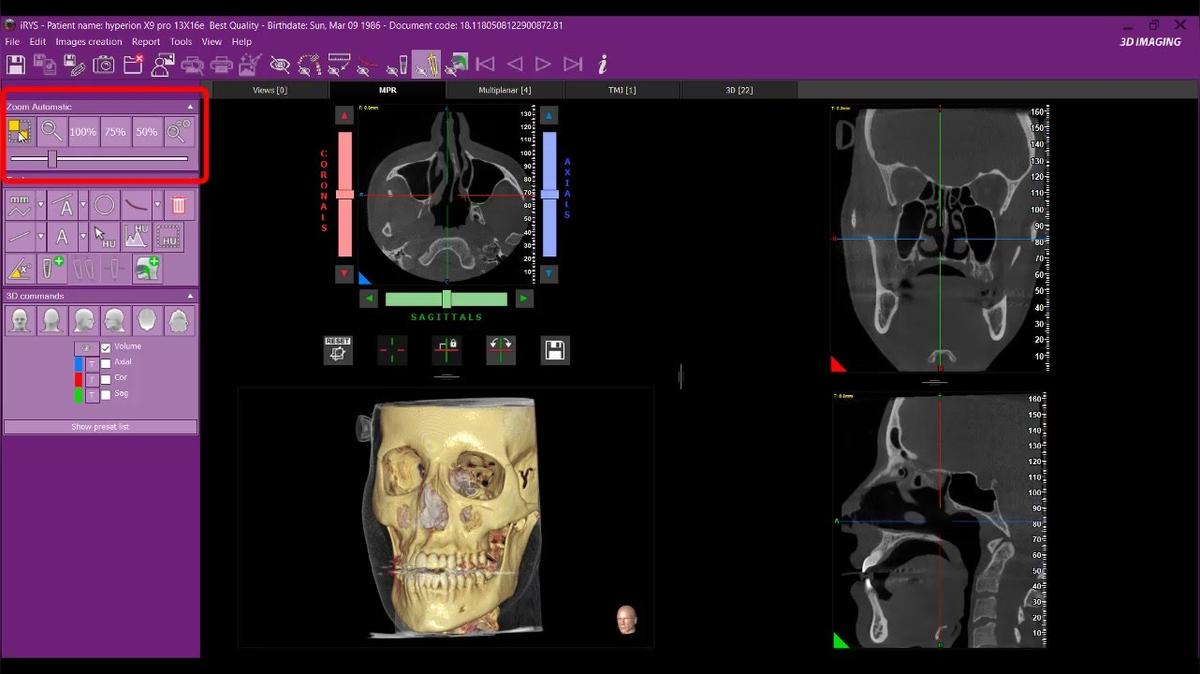The image size is (1200, 674).
Task: Click the RESET view button below axial
Action: (338, 350)
